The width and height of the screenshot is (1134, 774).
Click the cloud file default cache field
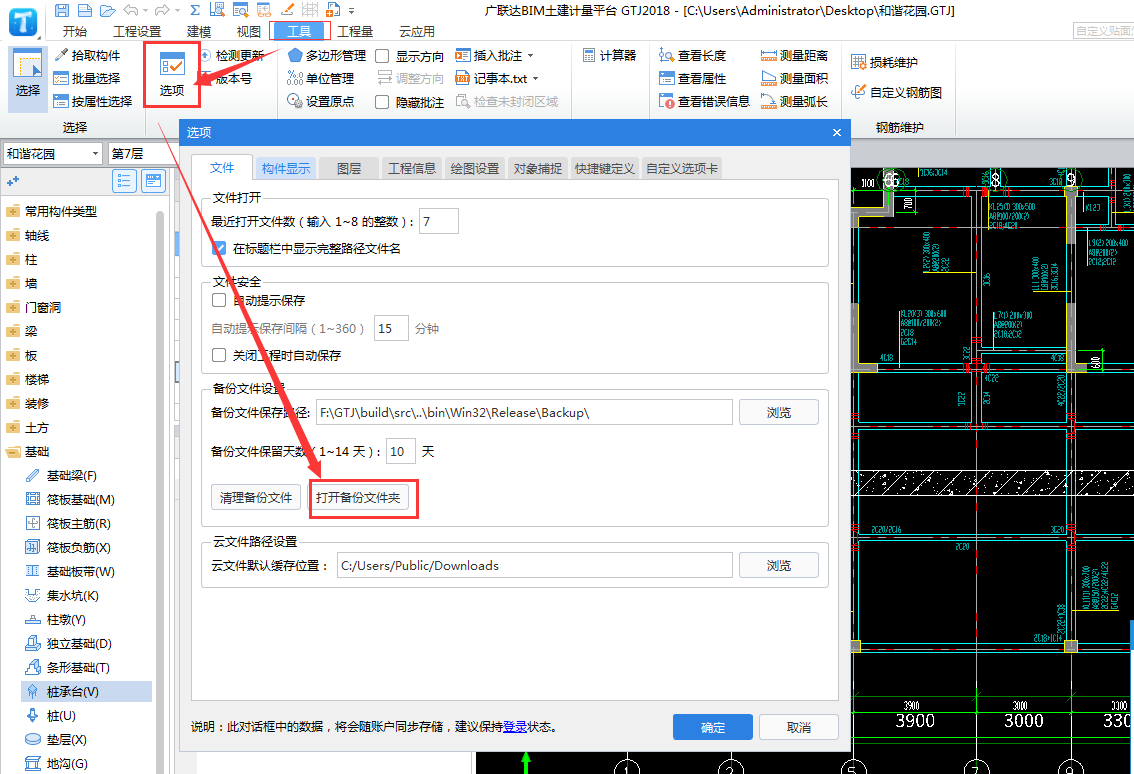click(x=534, y=566)
